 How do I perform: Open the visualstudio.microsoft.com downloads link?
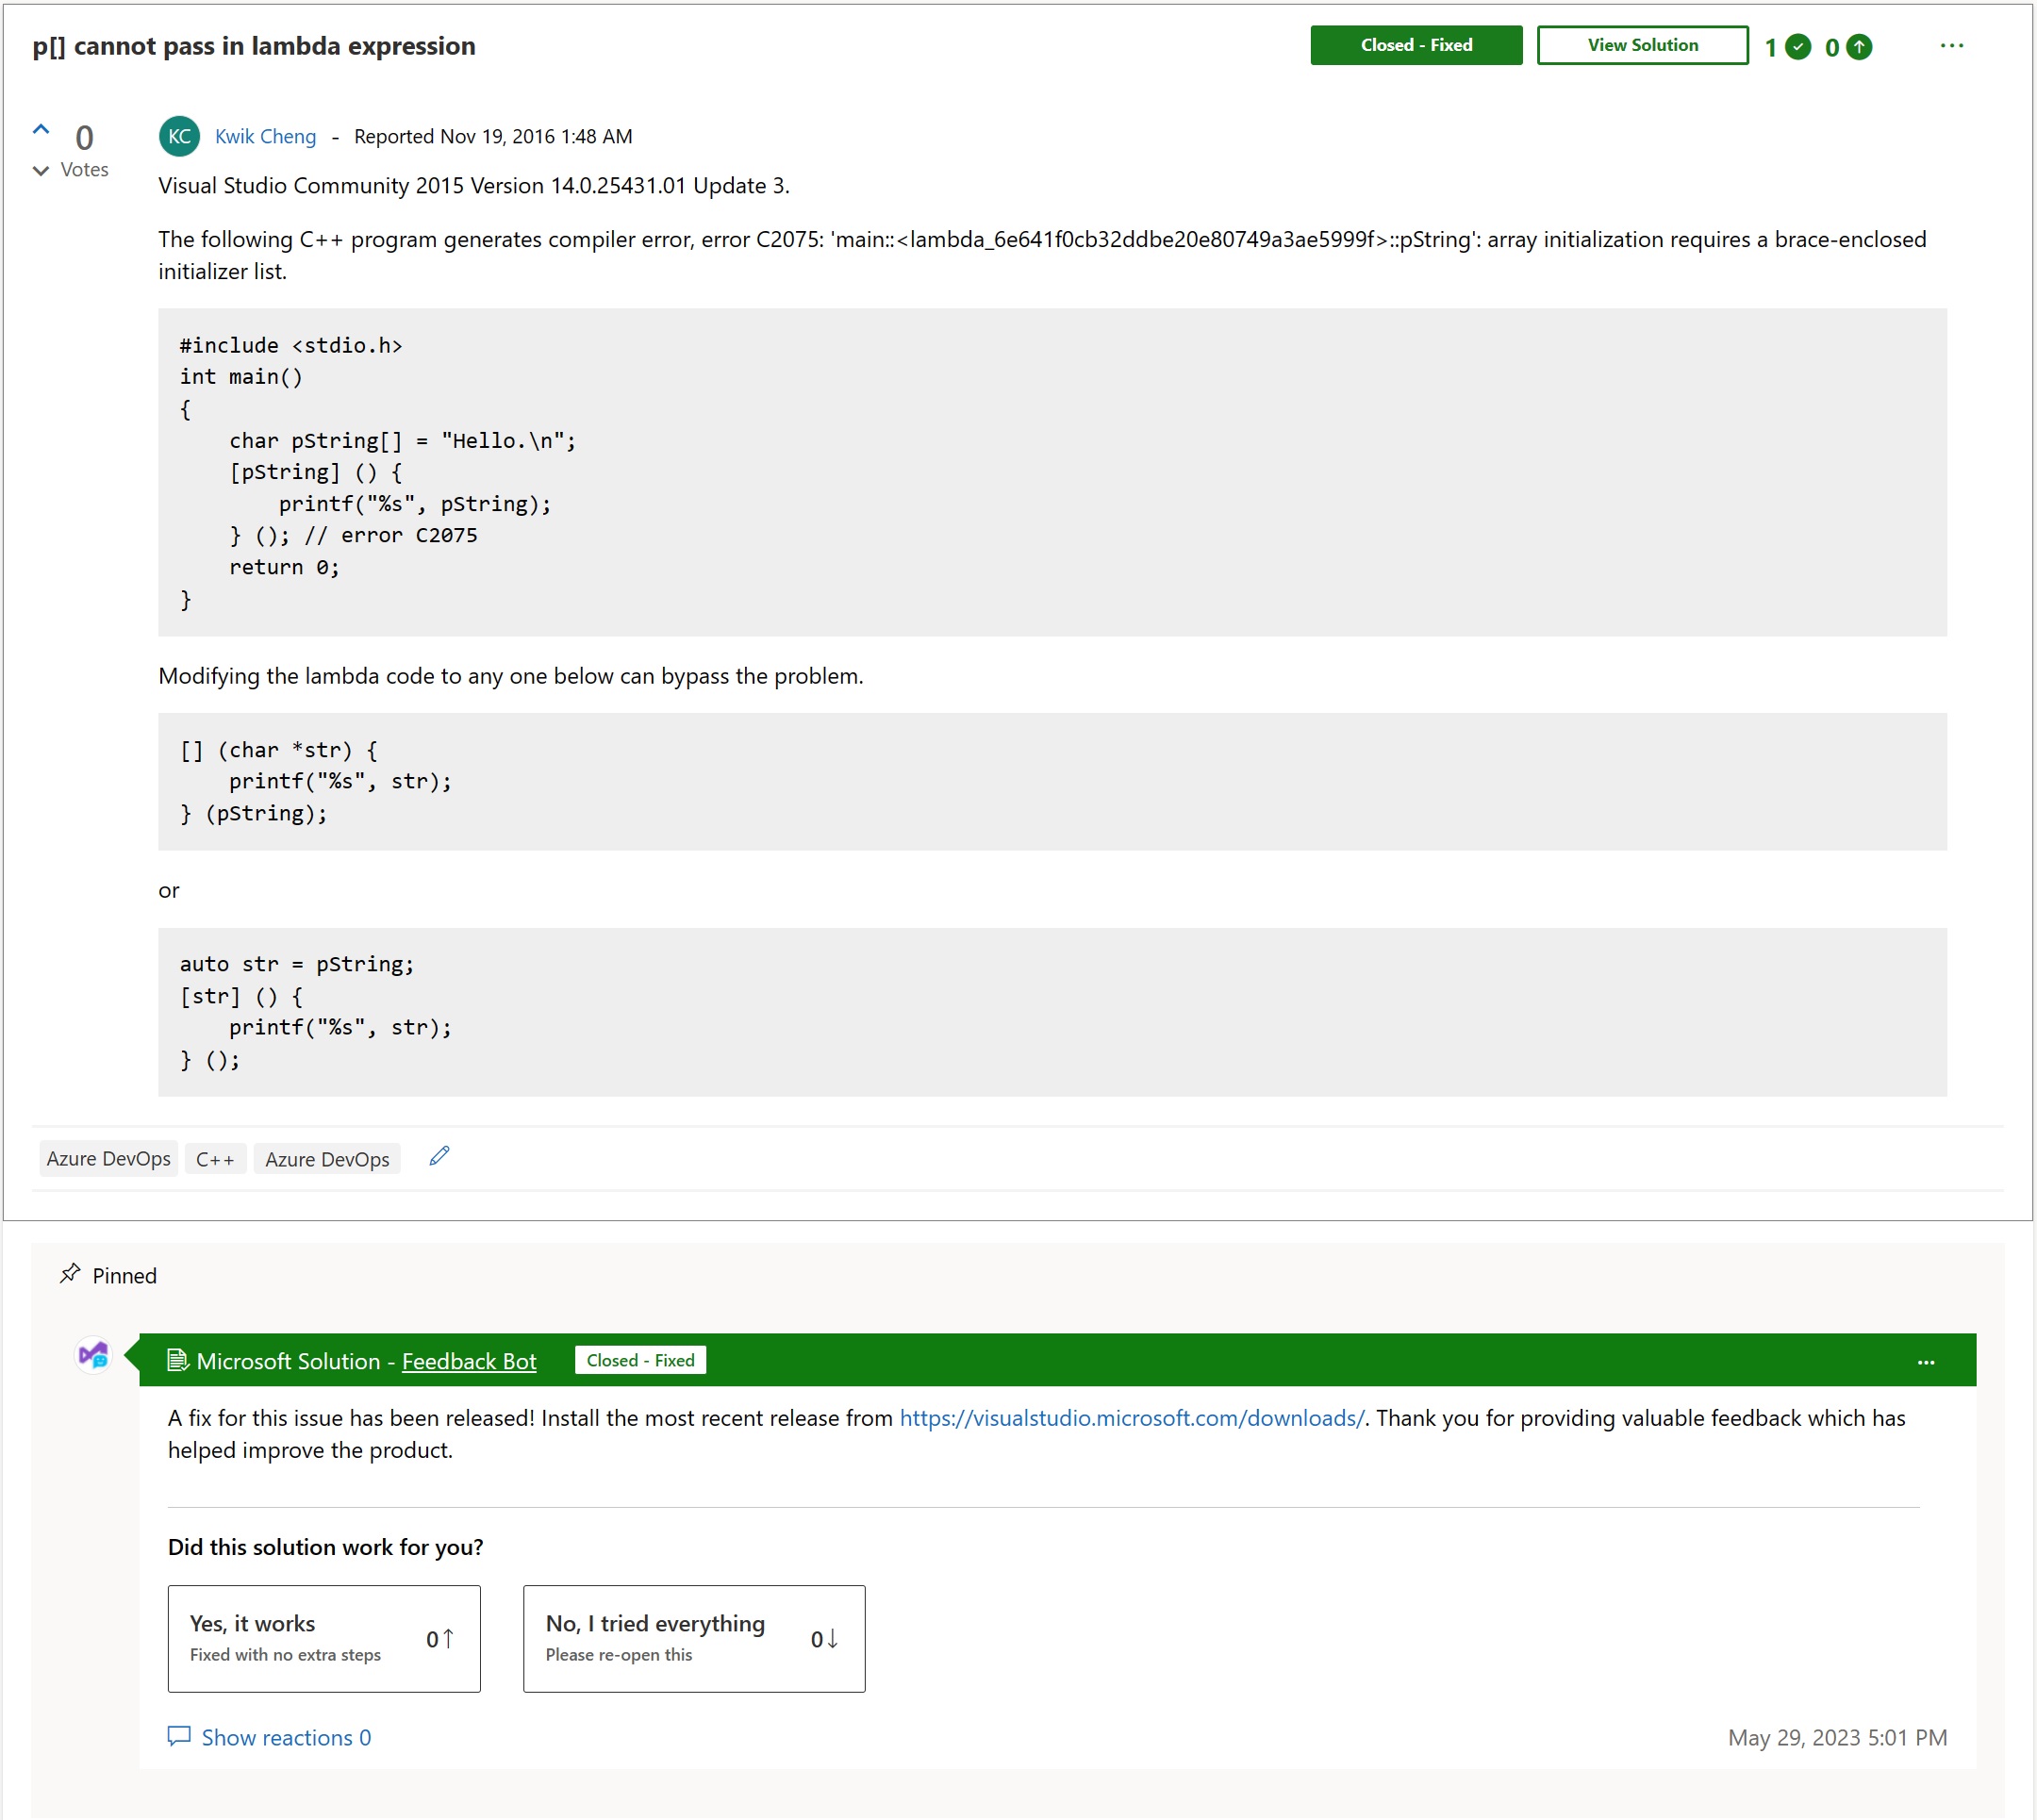pos(1130,1417)
